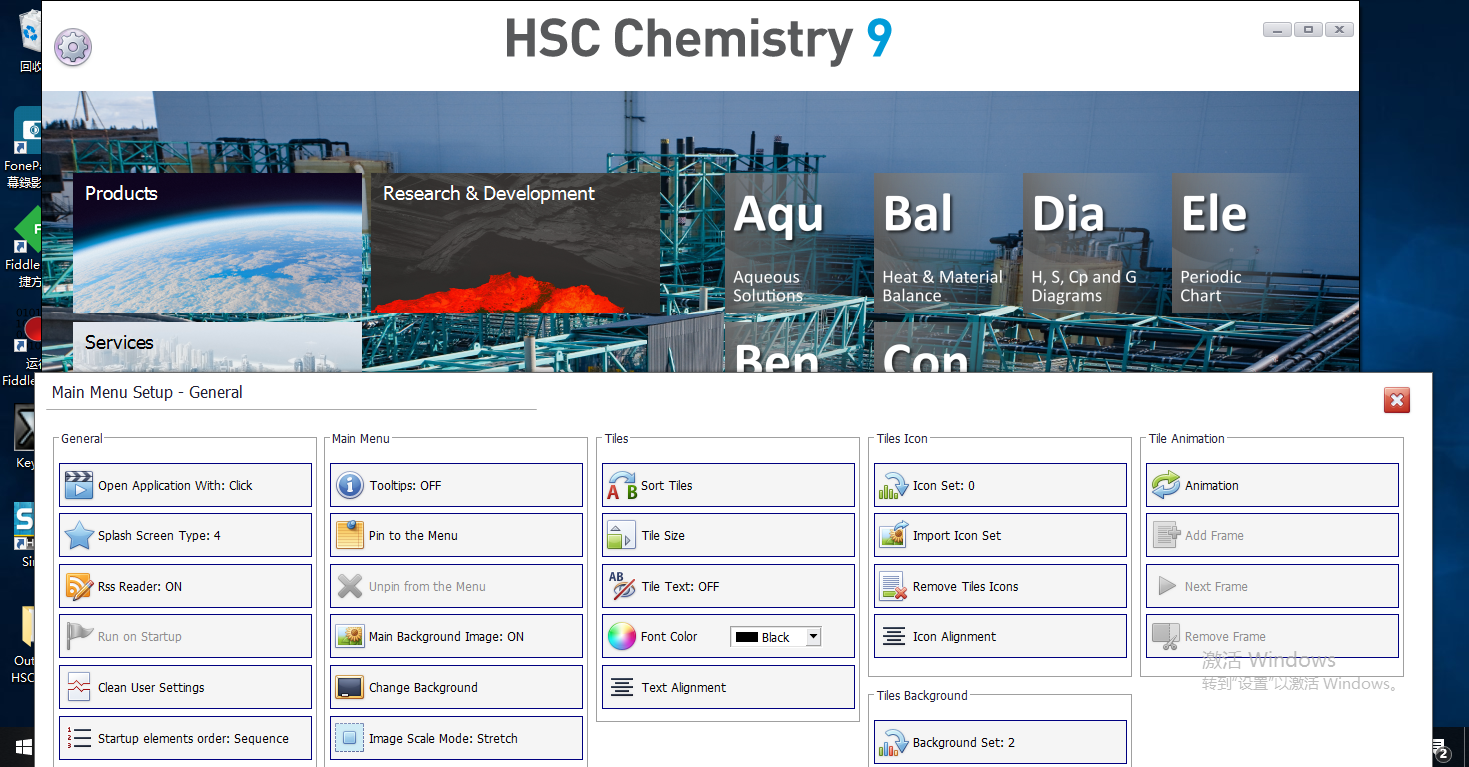Open Change Background option
1469x767 pixels.
click(x=456, y=687)
